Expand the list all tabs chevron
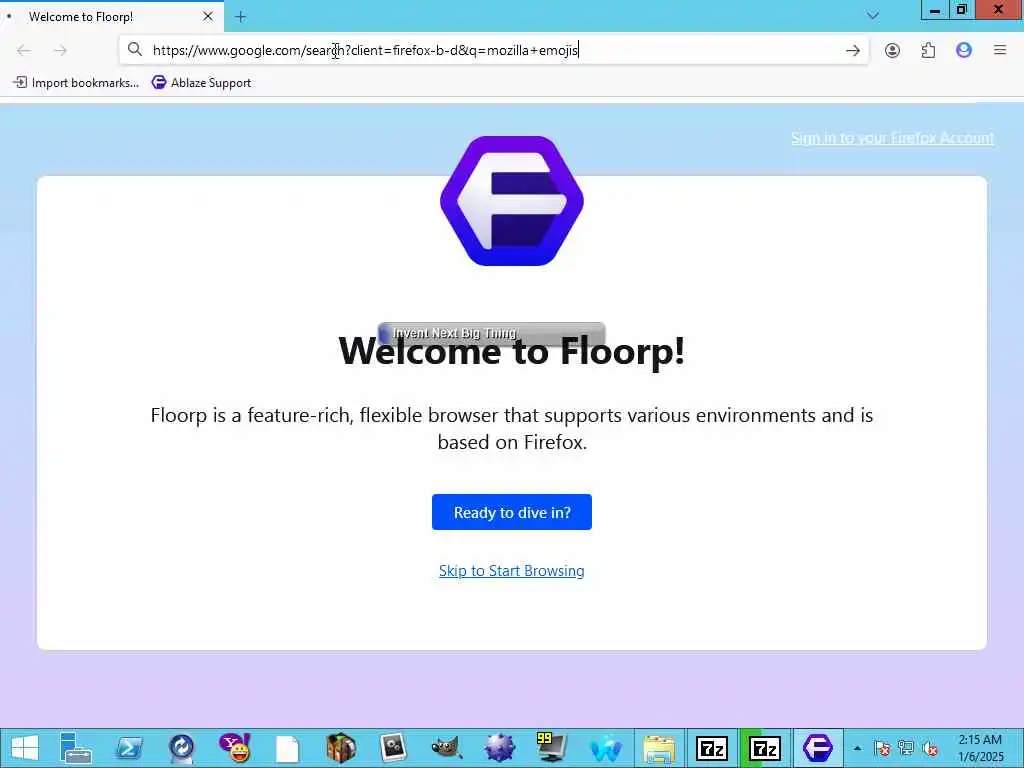1024x768 pixels. 872,16
